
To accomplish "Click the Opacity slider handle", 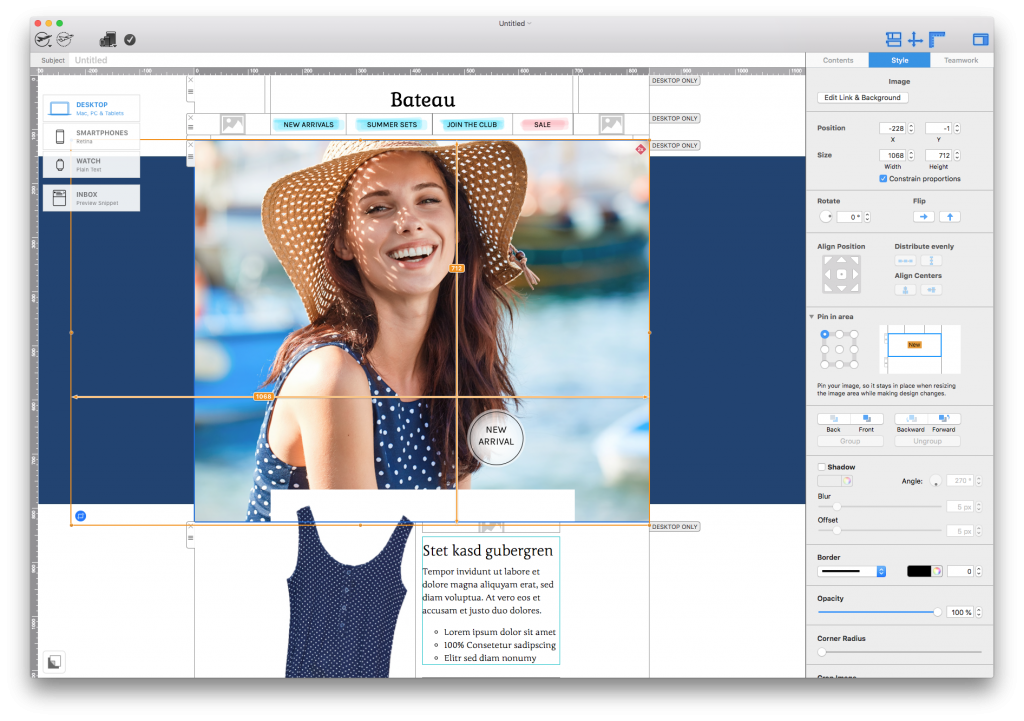I will pos(937,613).
